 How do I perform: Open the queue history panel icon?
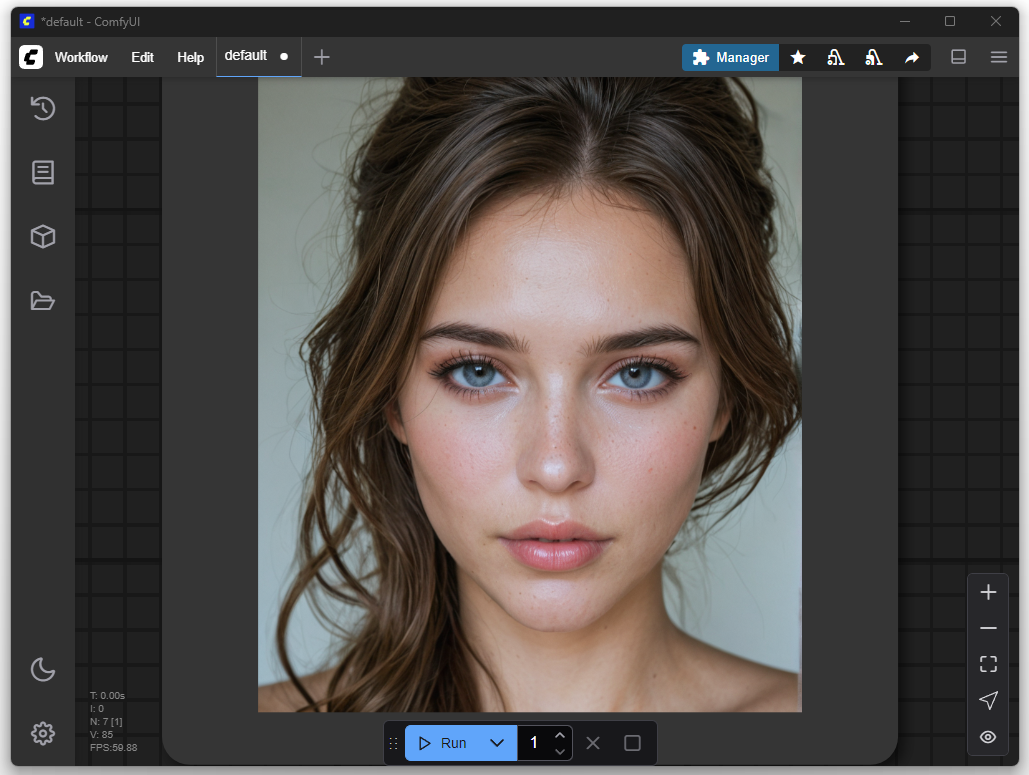tap(42, 108)
